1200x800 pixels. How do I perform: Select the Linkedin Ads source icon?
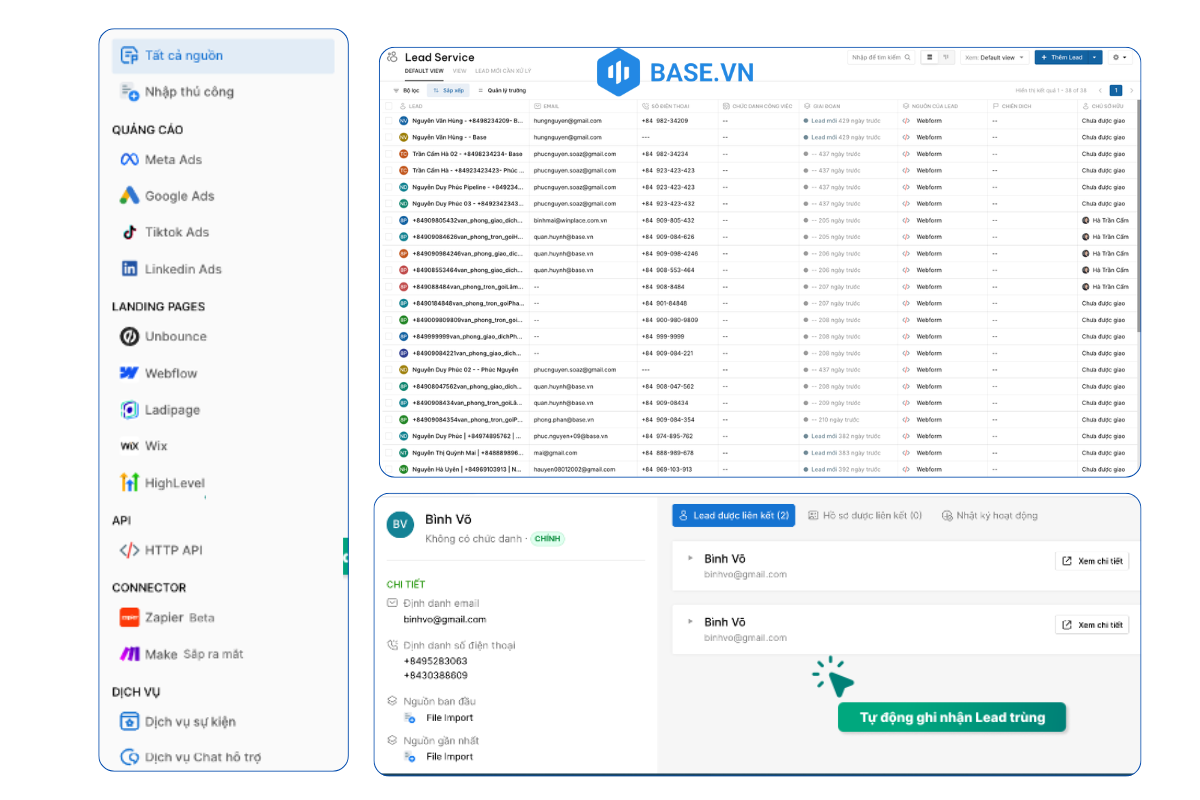tap(129, 268)
